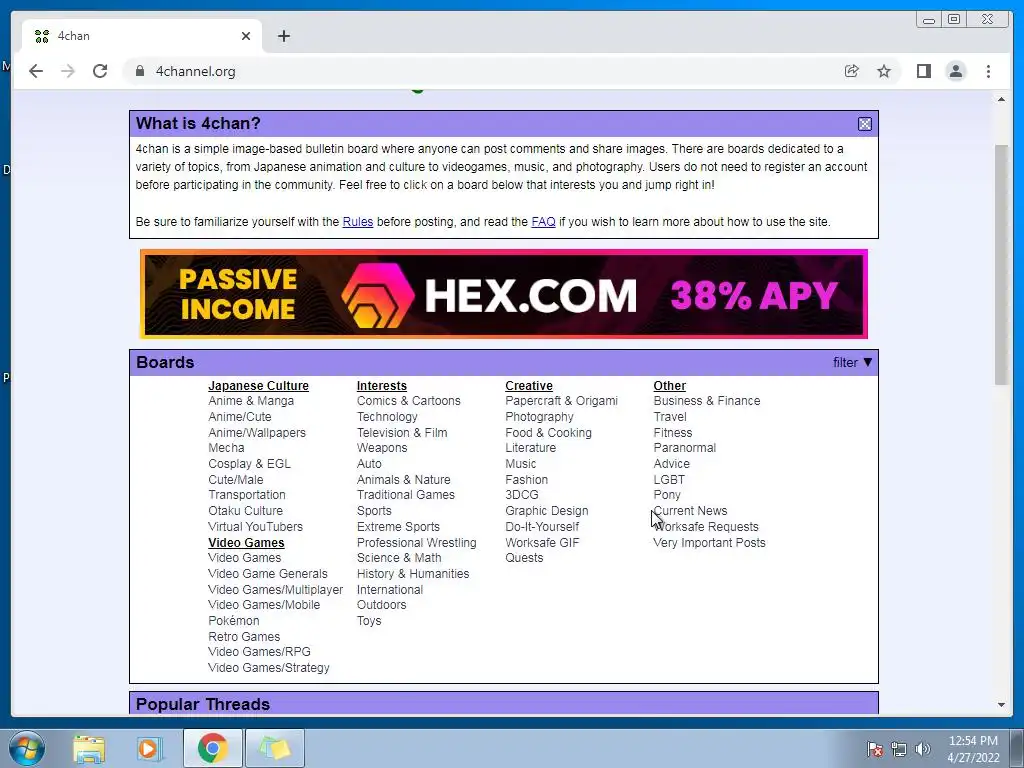Viewport: 1024px width, 768px height.
Task: Open the FAQ link
Action: point(543,222)
